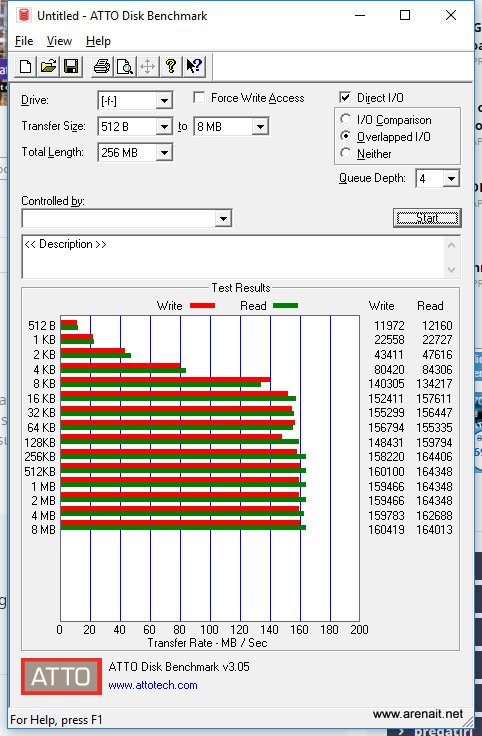The width and height of the screenshot is (482, 736).
Task: Click the 16 KB green read bar
Action: 178,399
